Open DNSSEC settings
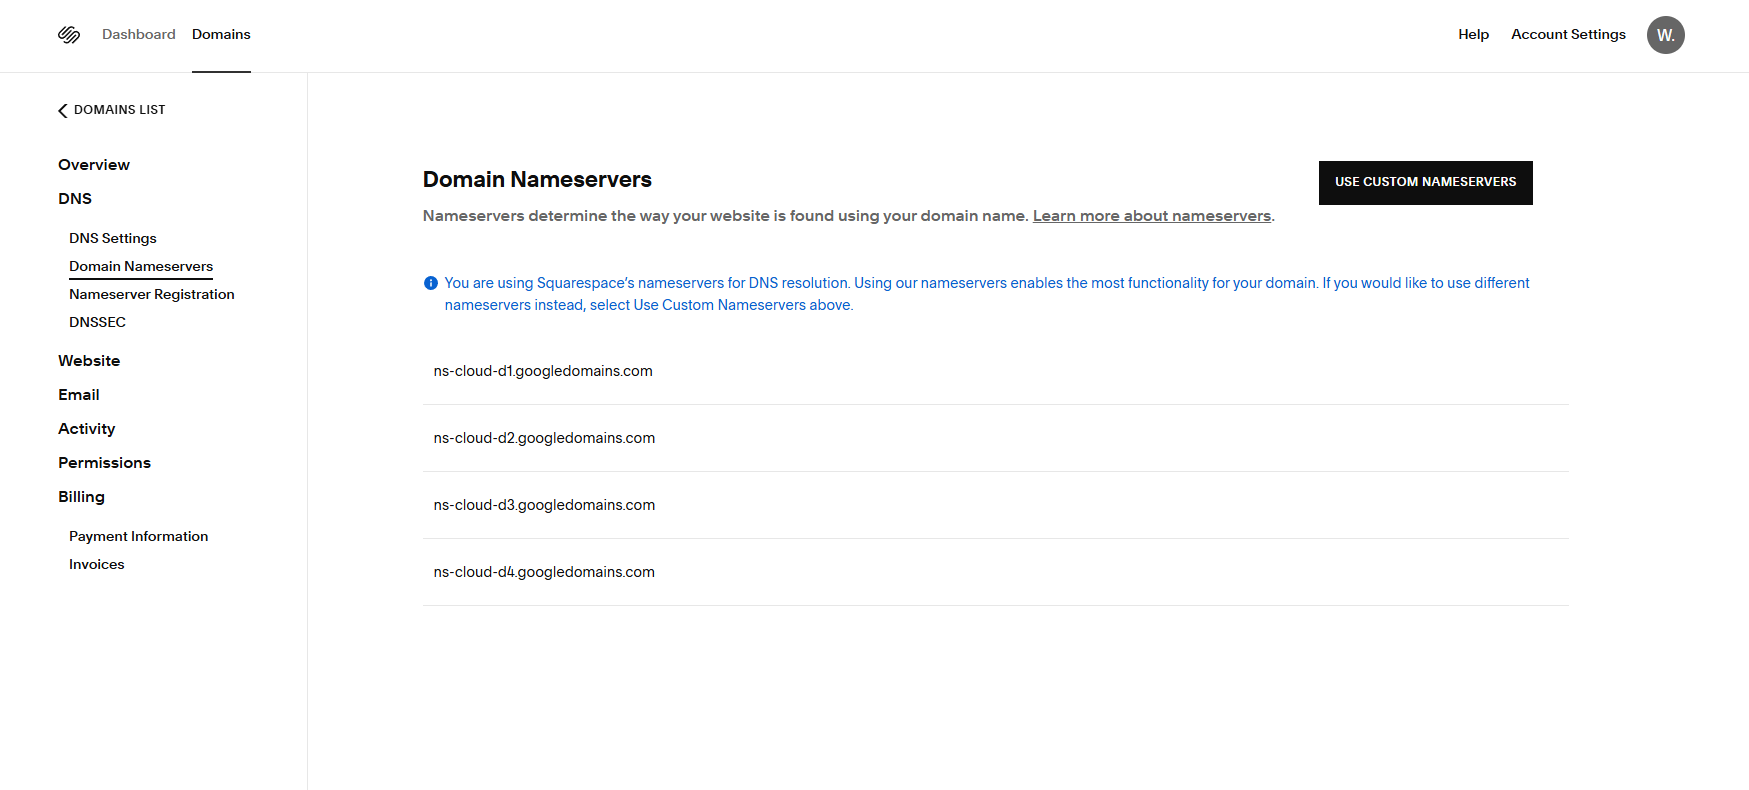The height and width of the screenshot is (790, 1749). click(x=97, y=322)
